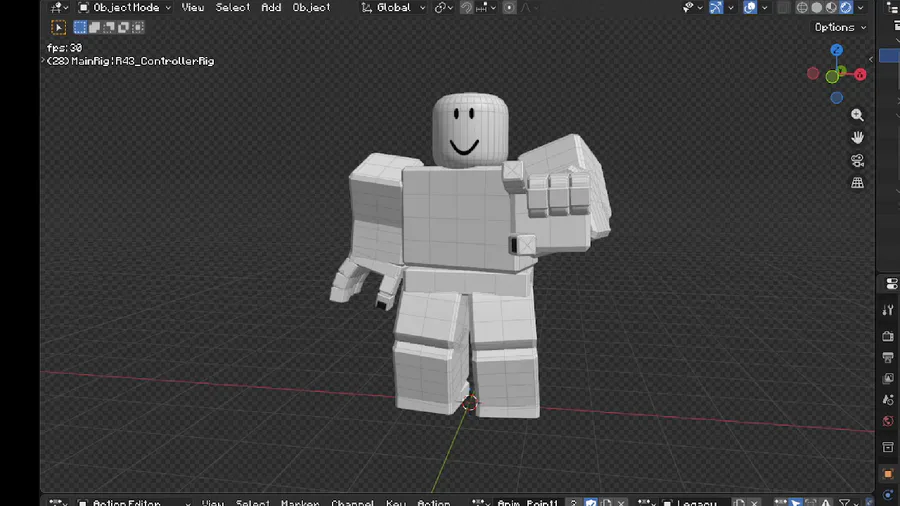
Task: Open the Scene properties tab
Action: point(889,400)
